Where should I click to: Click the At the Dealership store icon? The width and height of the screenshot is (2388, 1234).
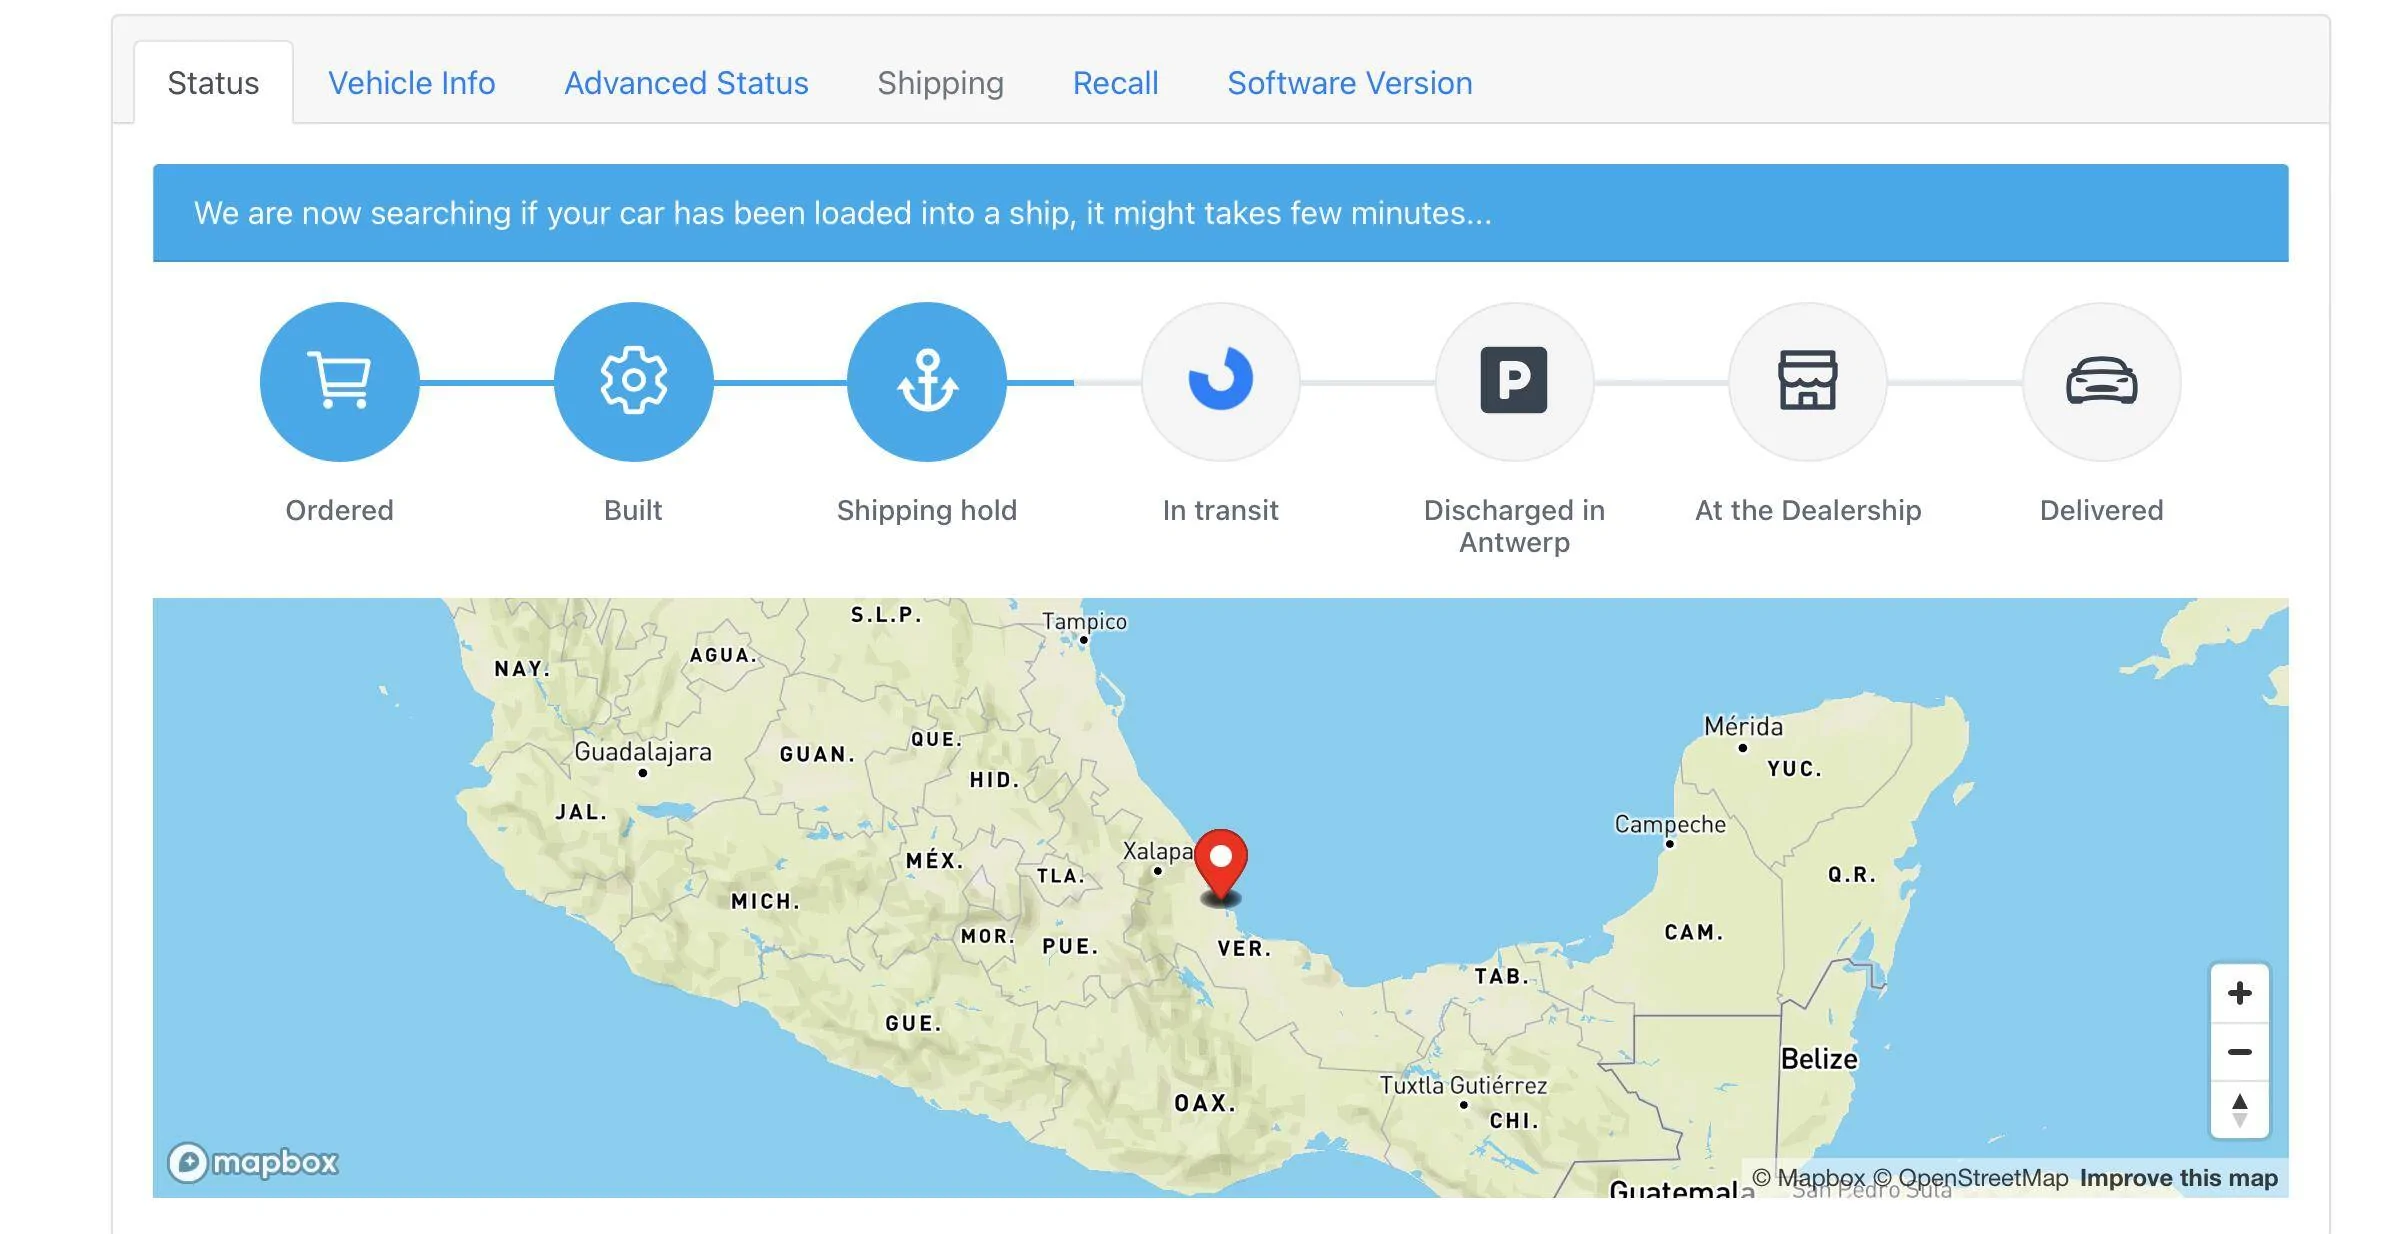[1808, 381]
